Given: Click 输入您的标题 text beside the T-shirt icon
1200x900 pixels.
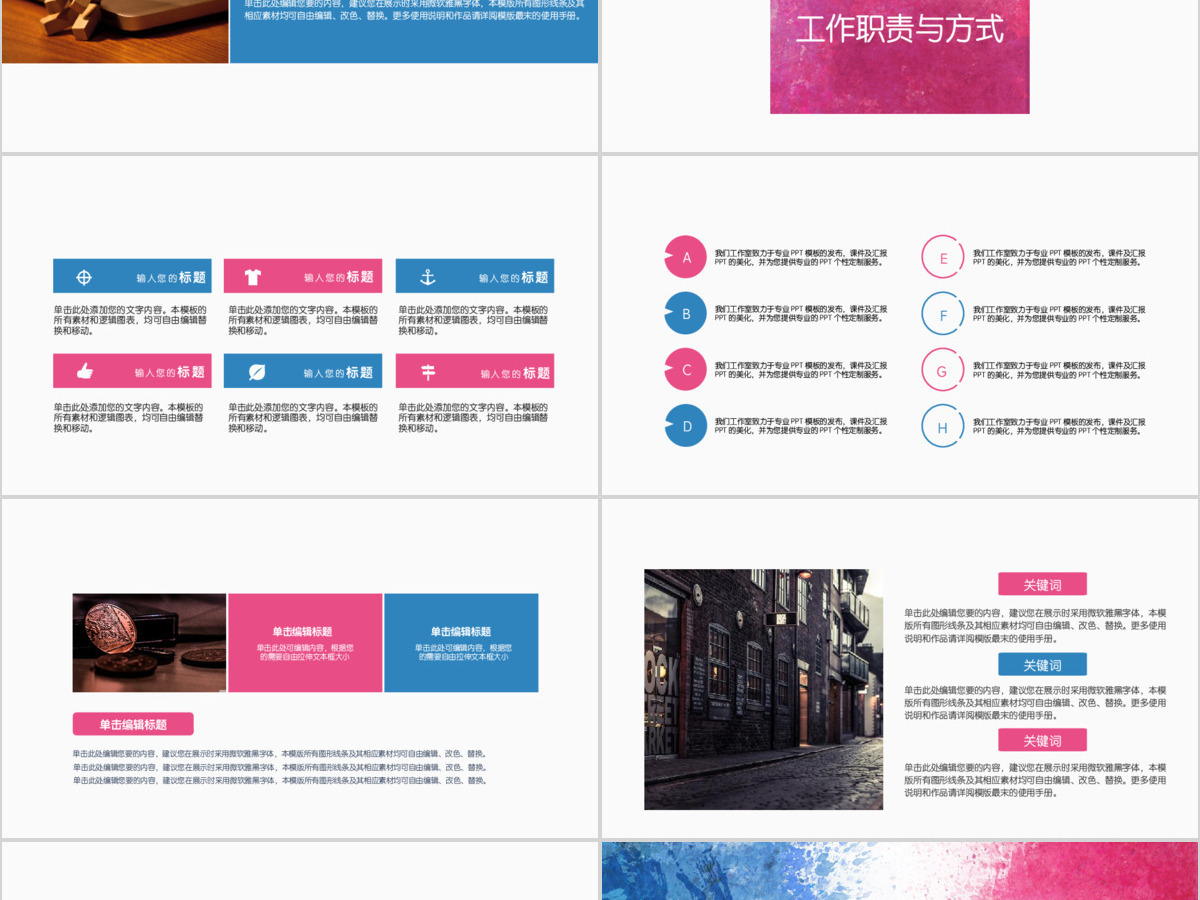Looking at the screenshot, I should 339,277.
